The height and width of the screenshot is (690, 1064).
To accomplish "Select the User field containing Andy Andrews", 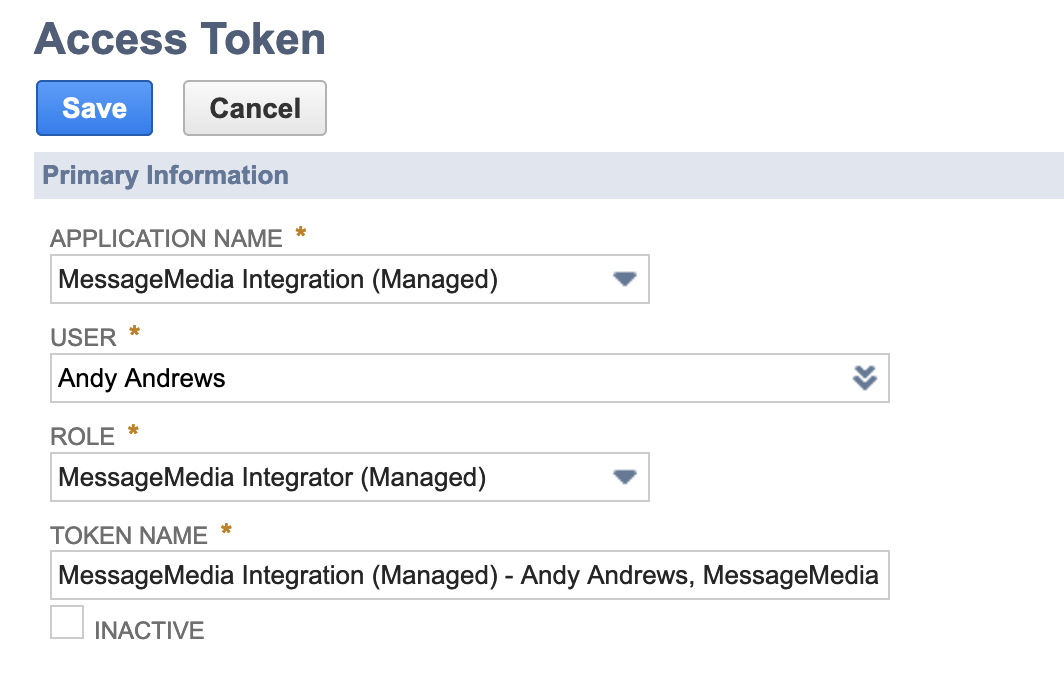I will tap(400, 378).
